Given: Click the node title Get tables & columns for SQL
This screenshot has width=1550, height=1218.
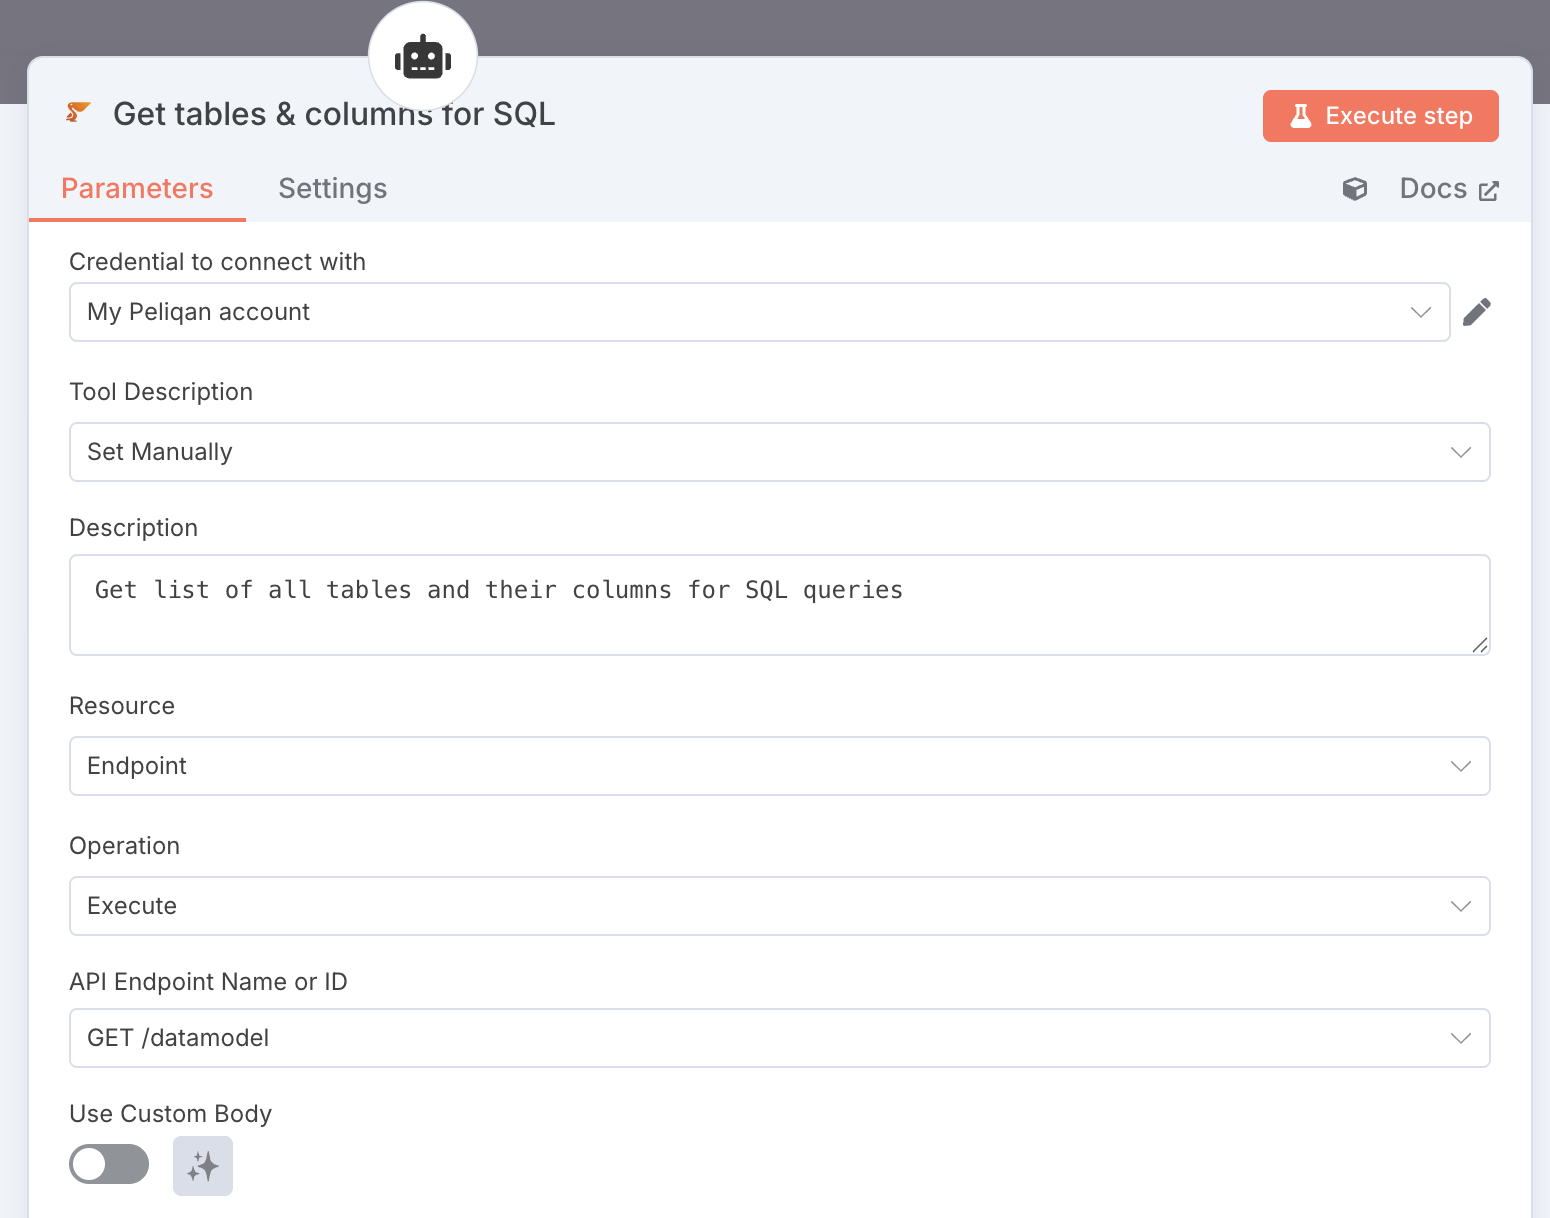Looking at the screenshot, I should click(334, 114).
